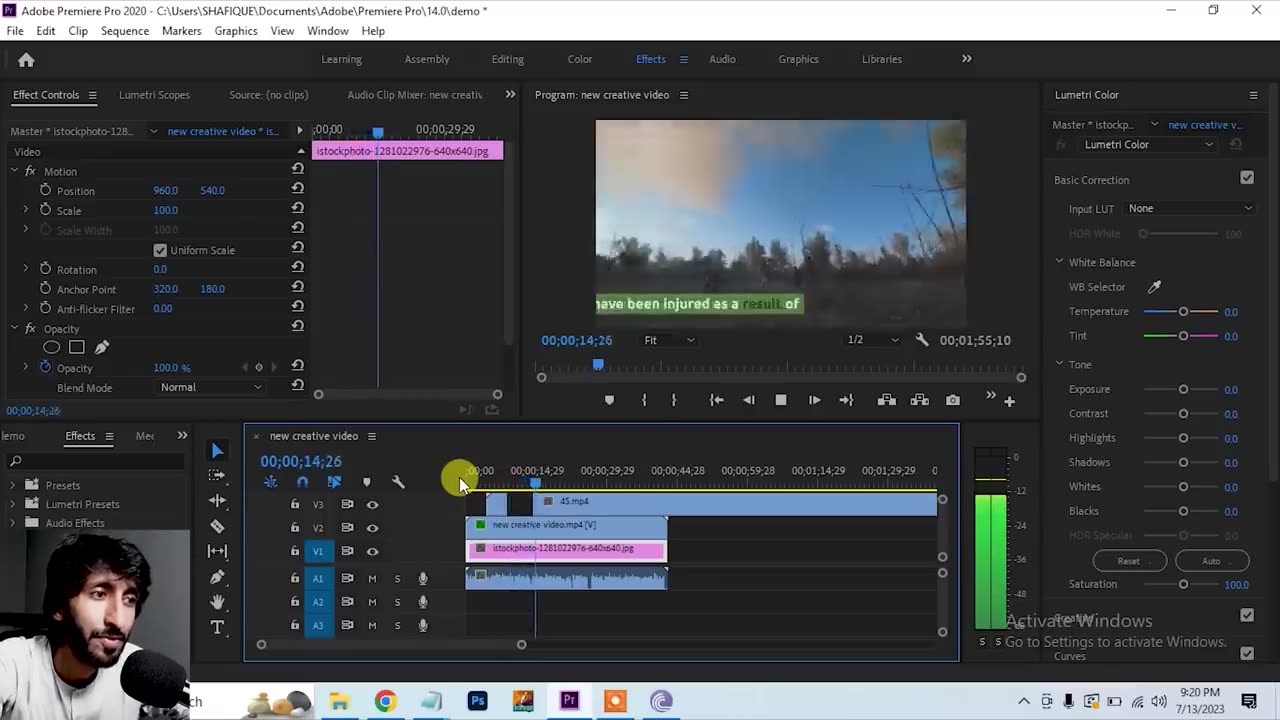Add marker in timeline header

click(366, 482)
